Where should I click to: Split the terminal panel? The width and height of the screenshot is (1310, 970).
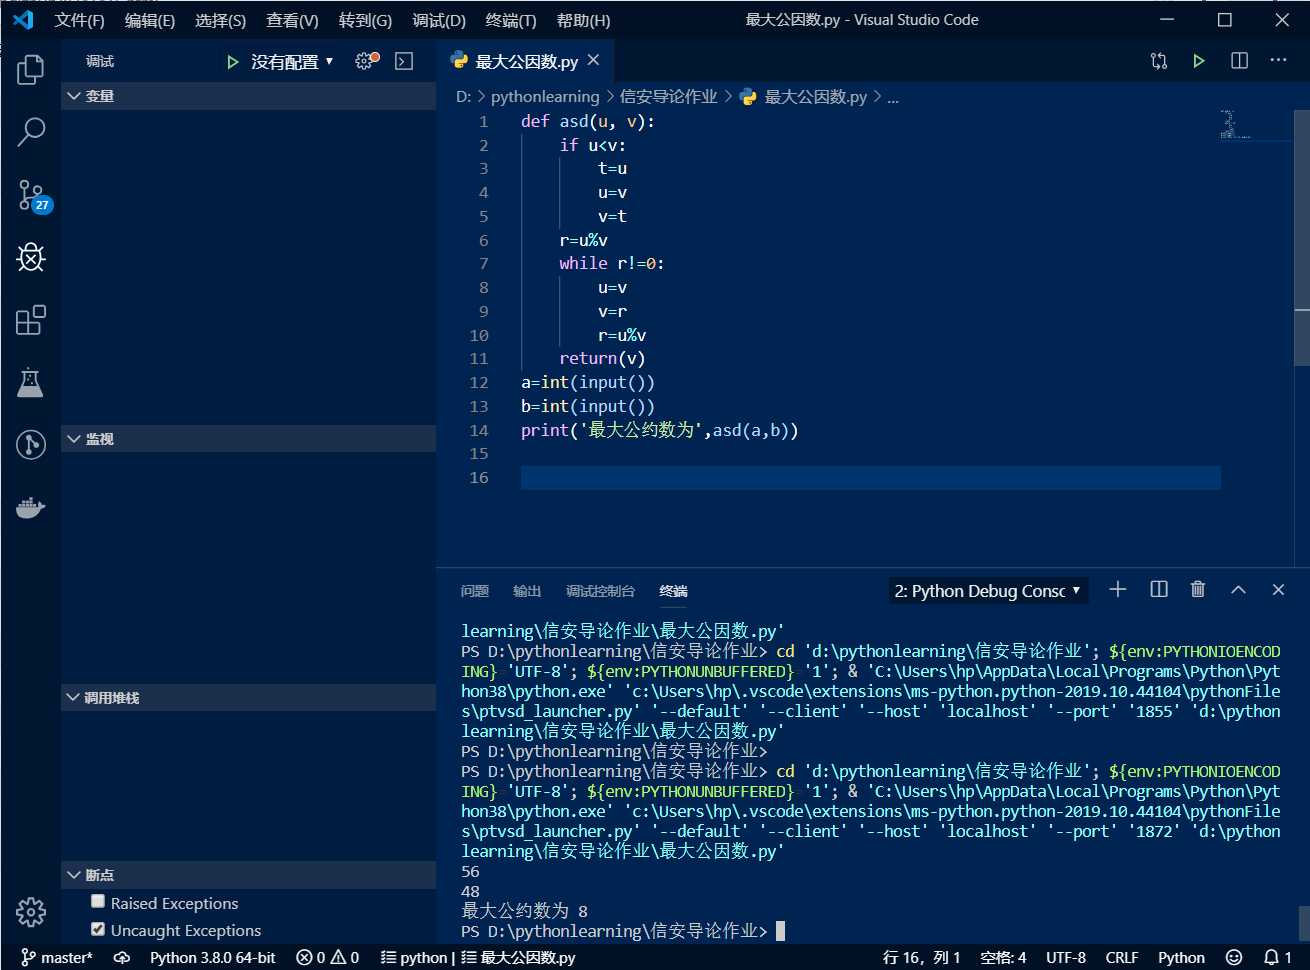point(1159,590)
